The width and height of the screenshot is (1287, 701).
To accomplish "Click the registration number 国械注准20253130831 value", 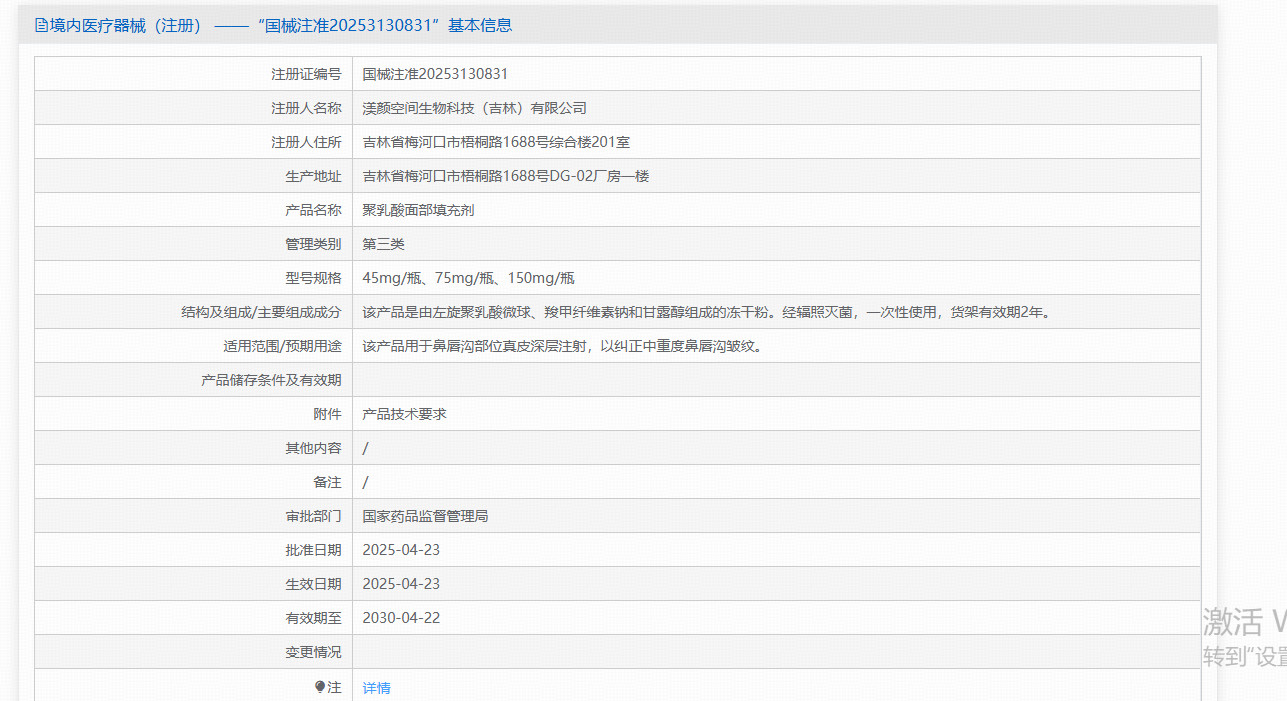I will click(x=435, y=74).
